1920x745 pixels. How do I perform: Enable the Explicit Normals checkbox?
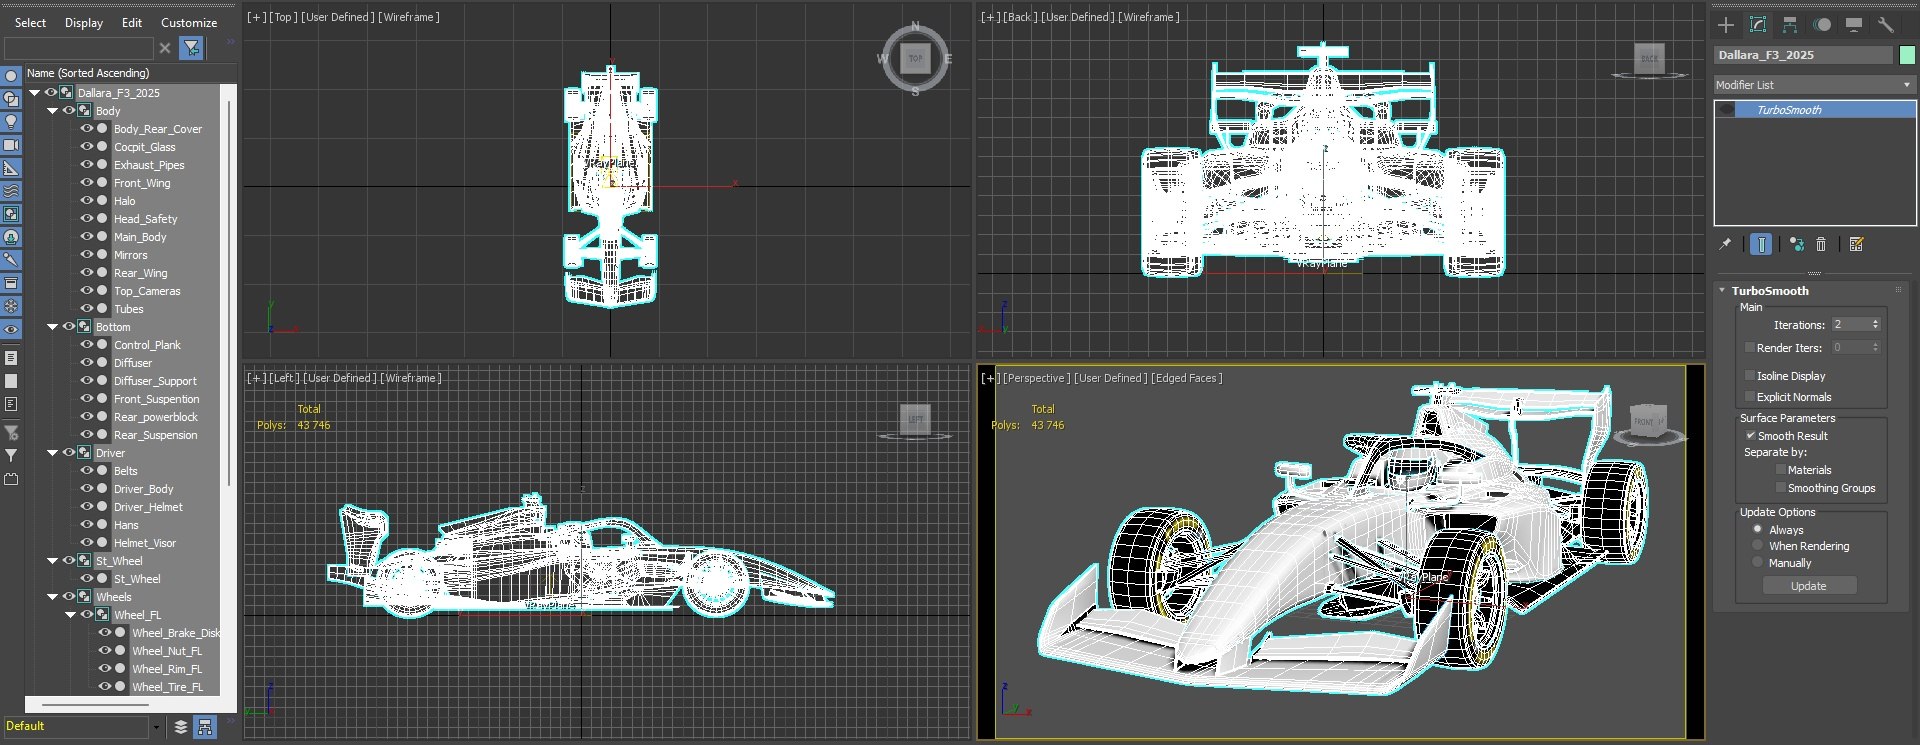(1749, 397)
